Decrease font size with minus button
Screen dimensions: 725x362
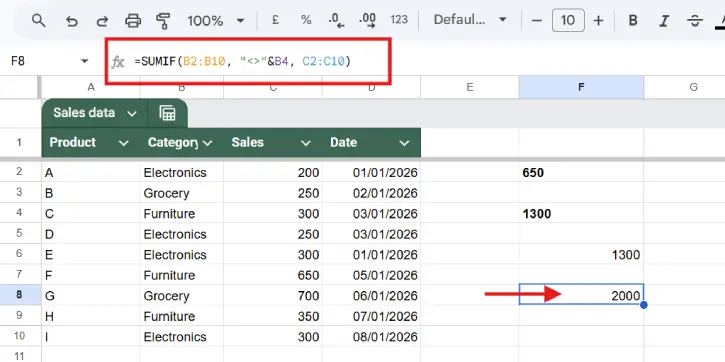pos(536,21)
